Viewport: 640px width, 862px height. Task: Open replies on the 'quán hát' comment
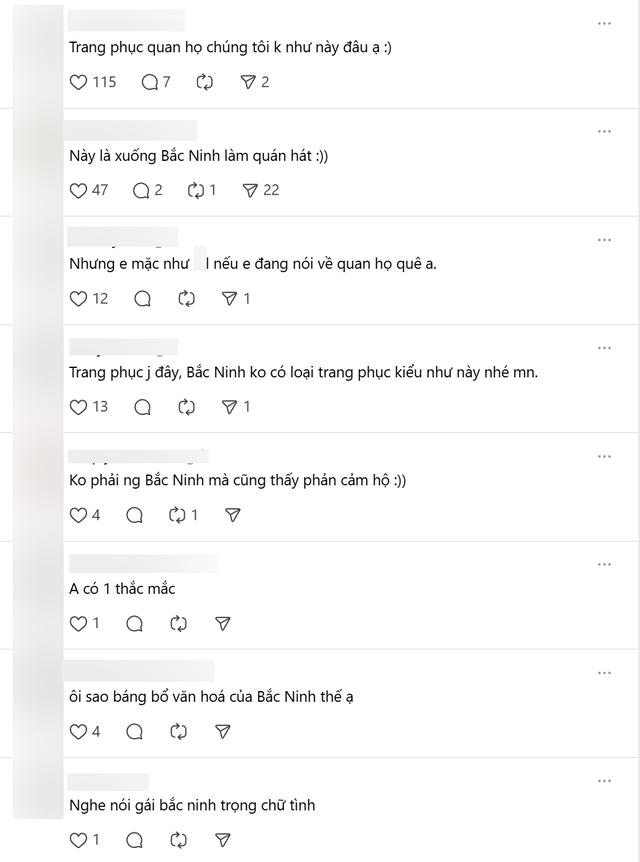(x=140, y=190)
